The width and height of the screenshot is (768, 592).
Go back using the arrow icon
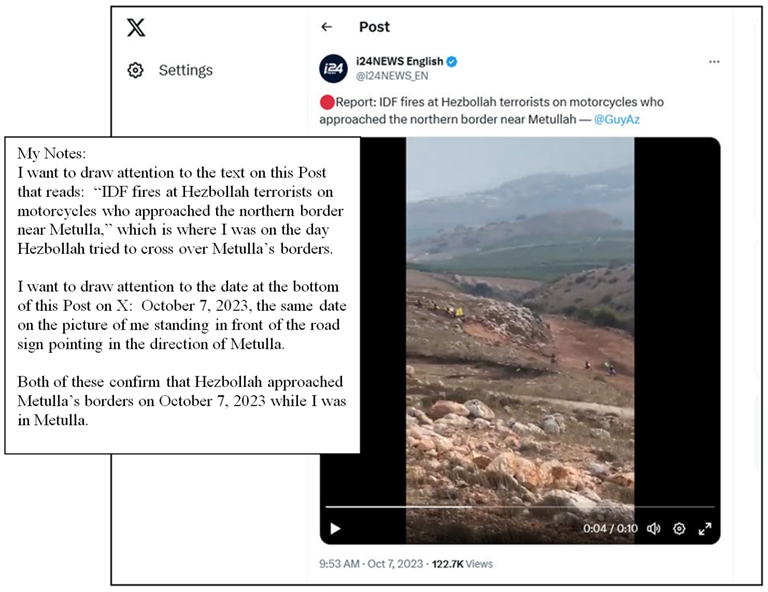coord(327,27)
